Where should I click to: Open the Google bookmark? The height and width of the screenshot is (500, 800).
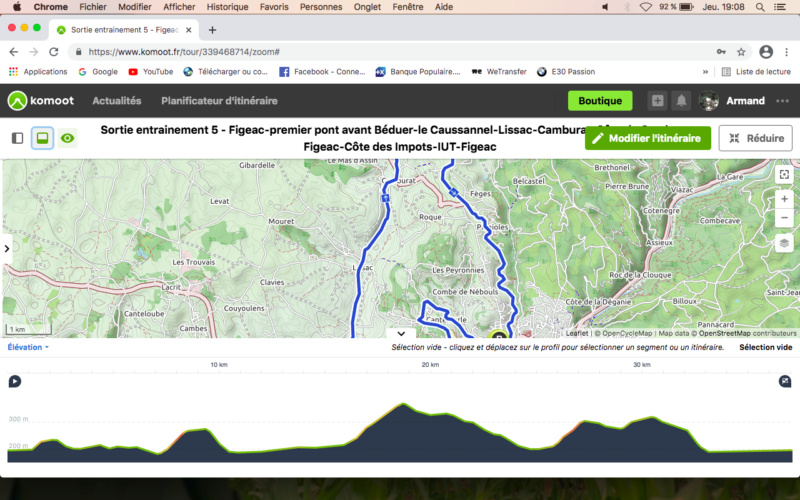(98, 72)
